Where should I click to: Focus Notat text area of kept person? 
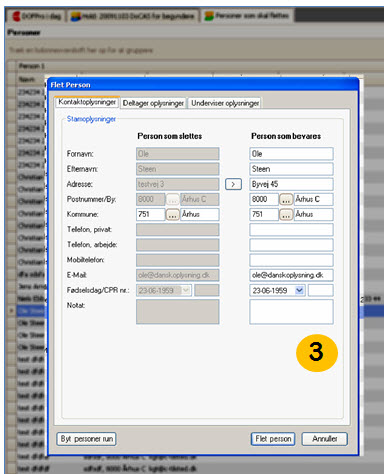coord(291,312)
